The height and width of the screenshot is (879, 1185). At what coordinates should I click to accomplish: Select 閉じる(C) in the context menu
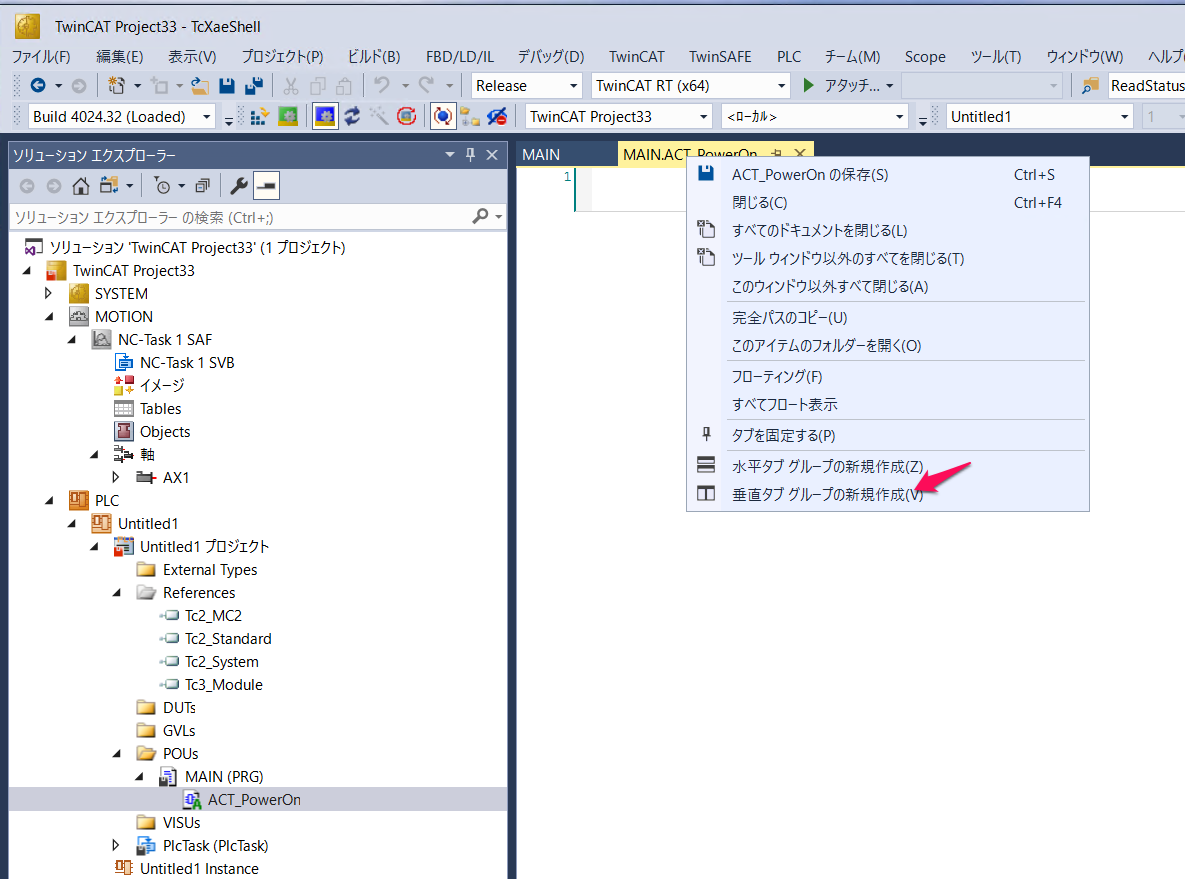point(887,203)
